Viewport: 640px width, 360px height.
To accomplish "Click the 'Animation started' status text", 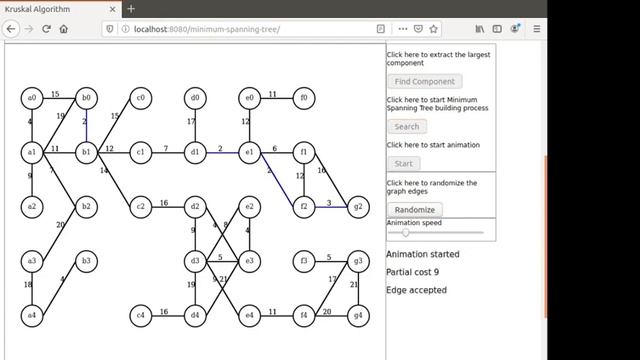I will coord(422,254).
